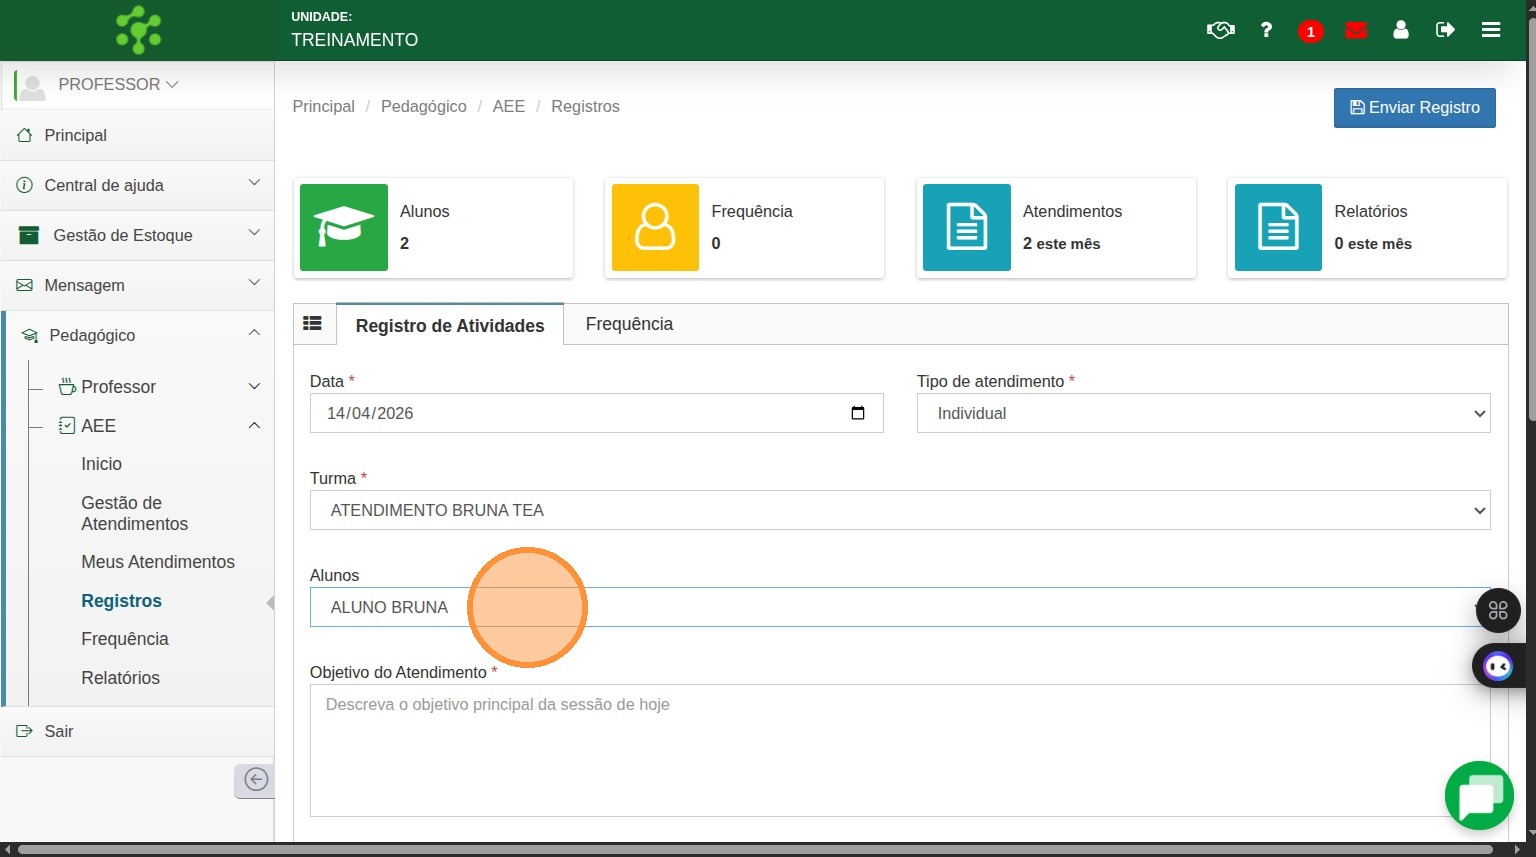Open the green chat bubble widget
This screenshot has width=1536, height=857.
[x=1479, y=796]
